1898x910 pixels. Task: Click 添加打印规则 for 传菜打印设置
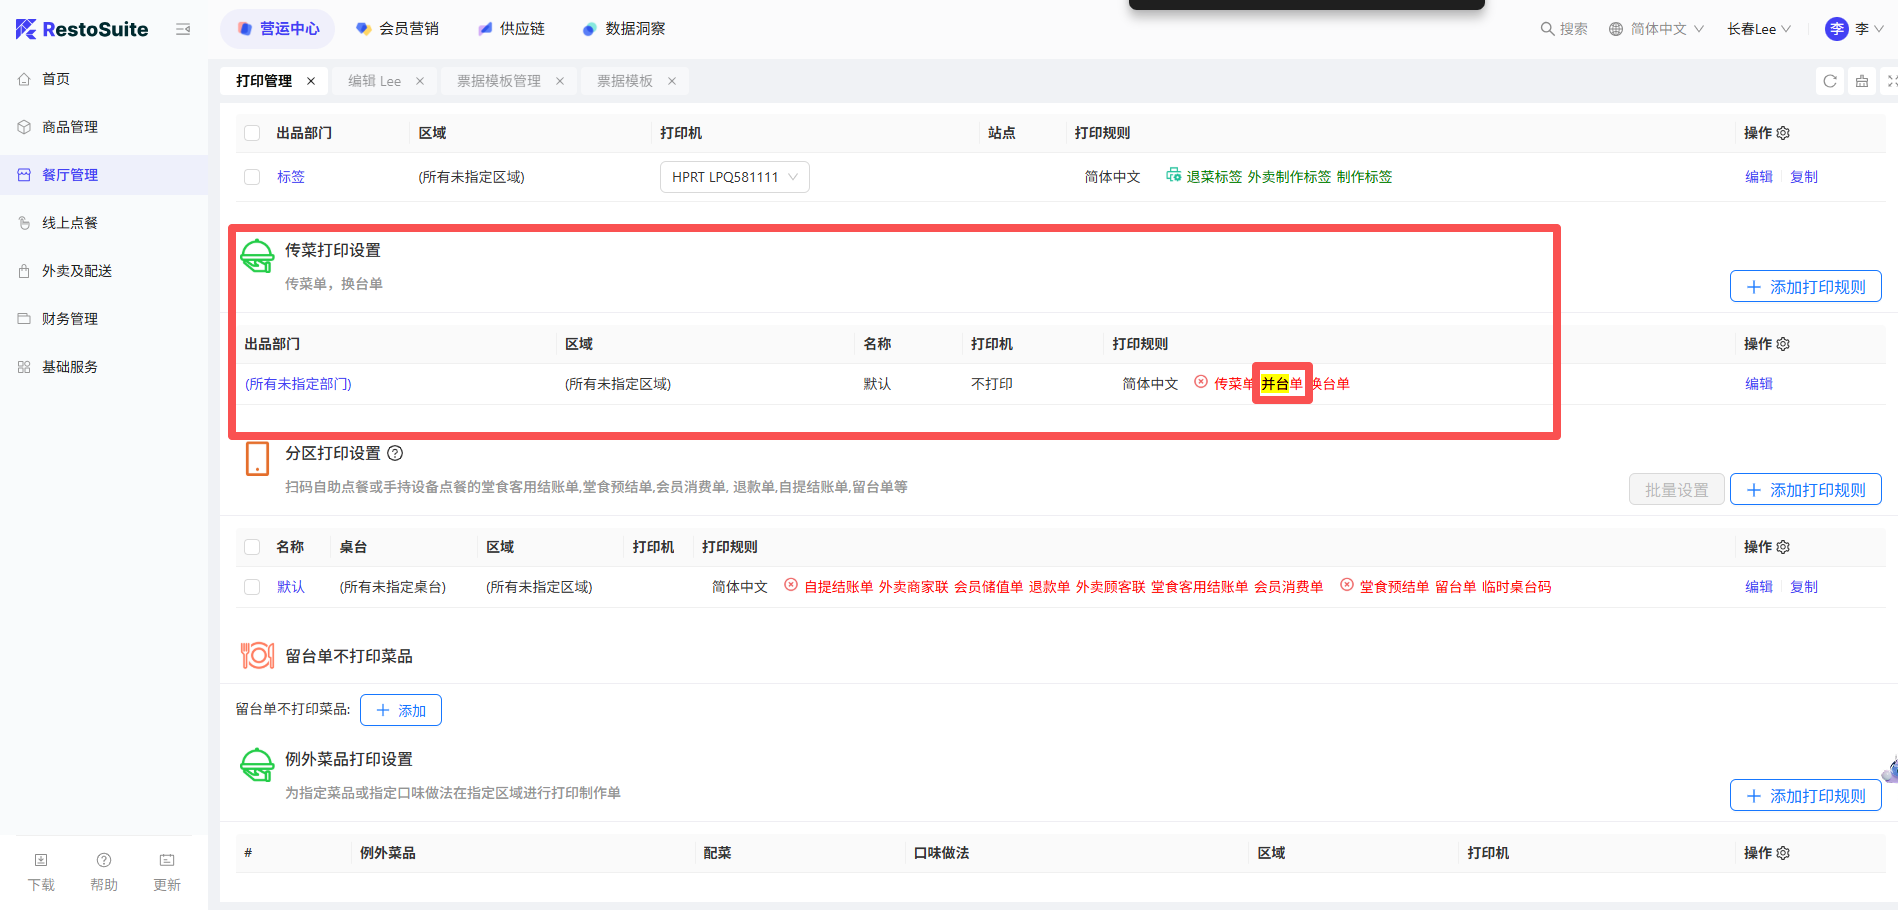1805,287
